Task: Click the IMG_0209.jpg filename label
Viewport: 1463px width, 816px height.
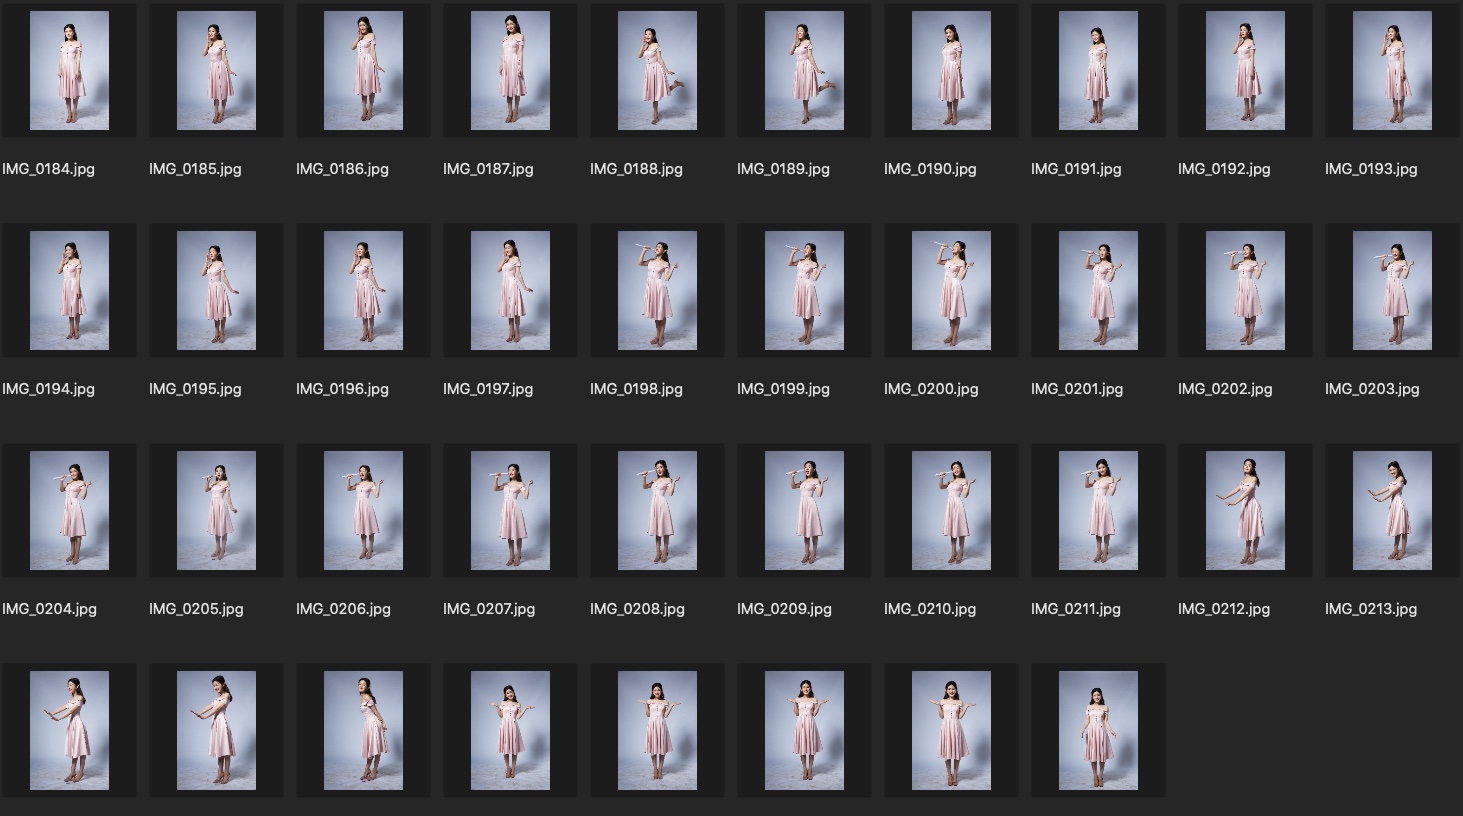Action: pos(784,609)
